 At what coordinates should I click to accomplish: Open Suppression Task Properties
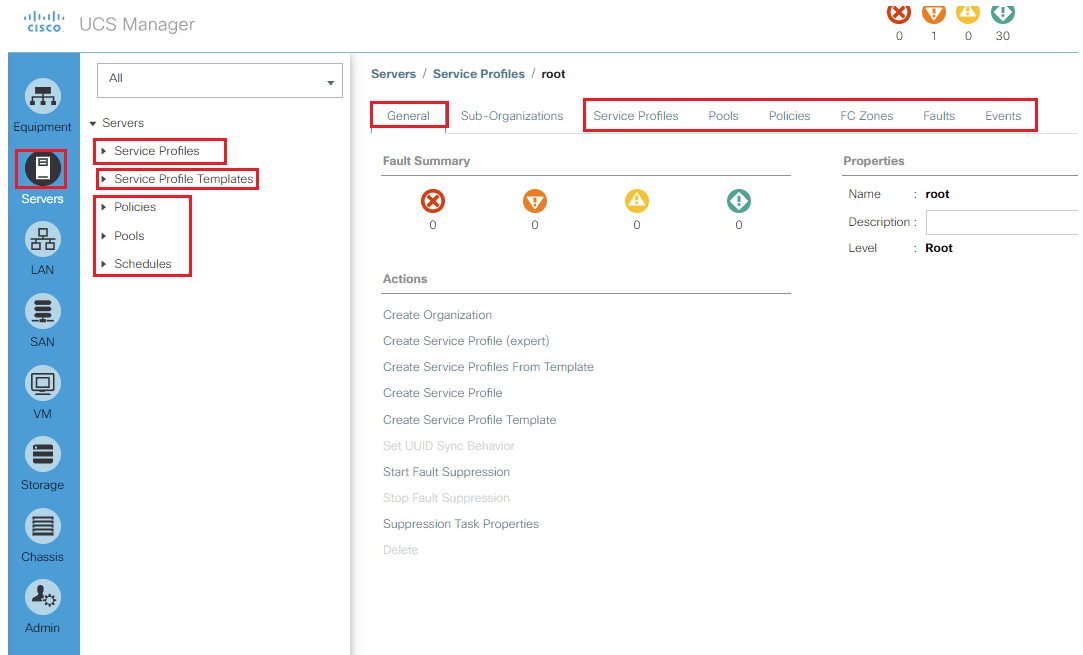(461, 524)
